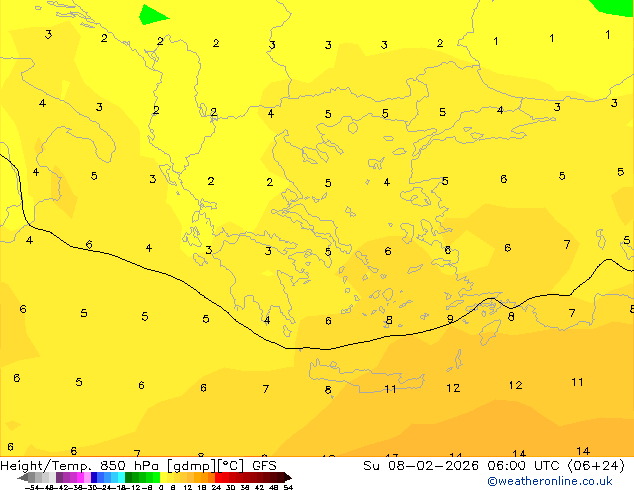Click the dark maroon right arrow end of the color scale
Viewport: 634px width, 490px height.
point(288,478)
